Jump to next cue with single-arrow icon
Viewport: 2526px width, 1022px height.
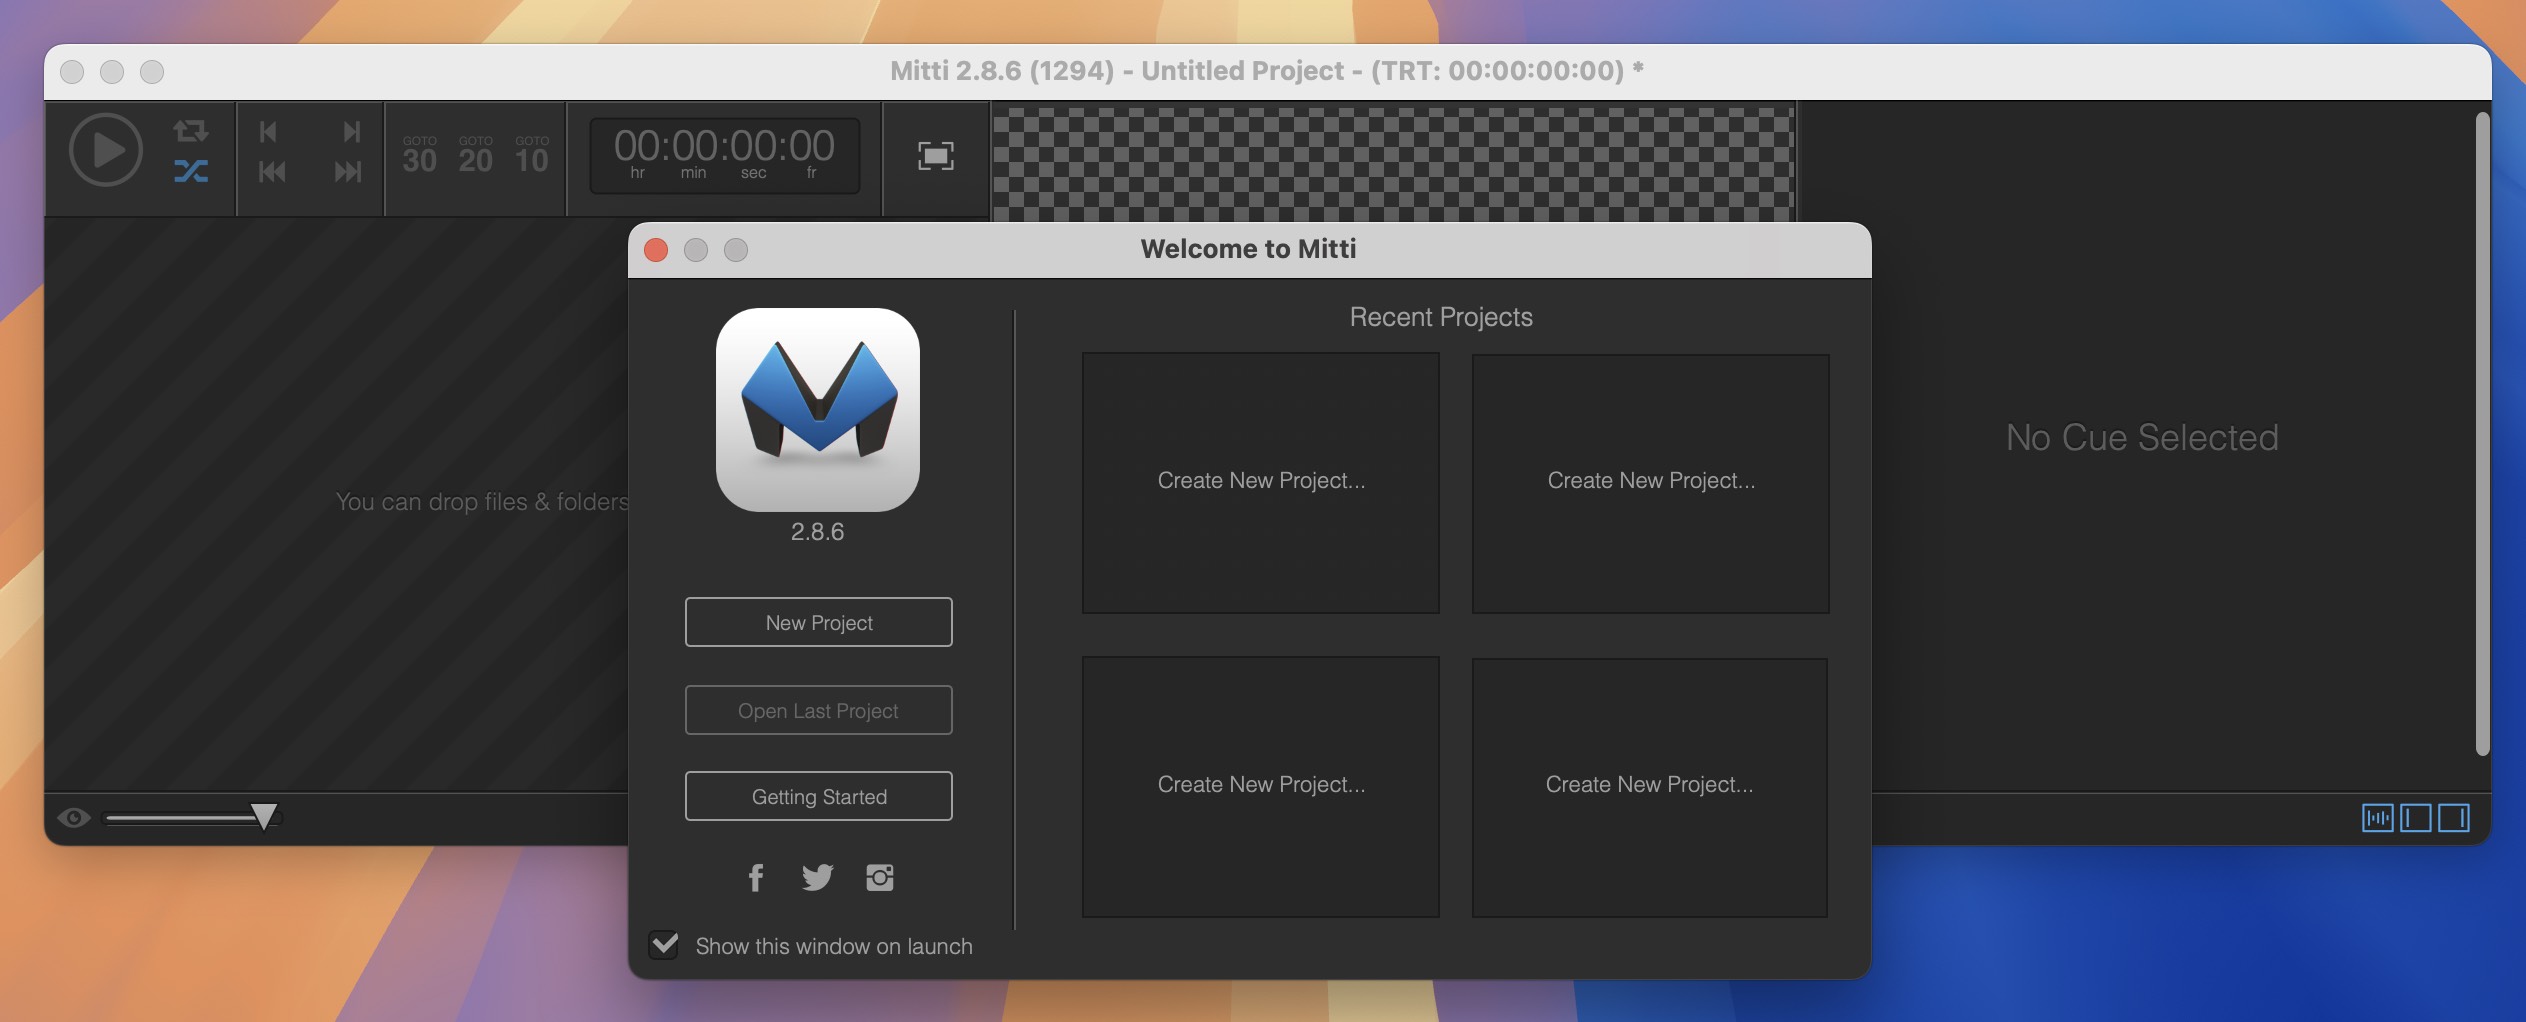click(x=351, y=131)
